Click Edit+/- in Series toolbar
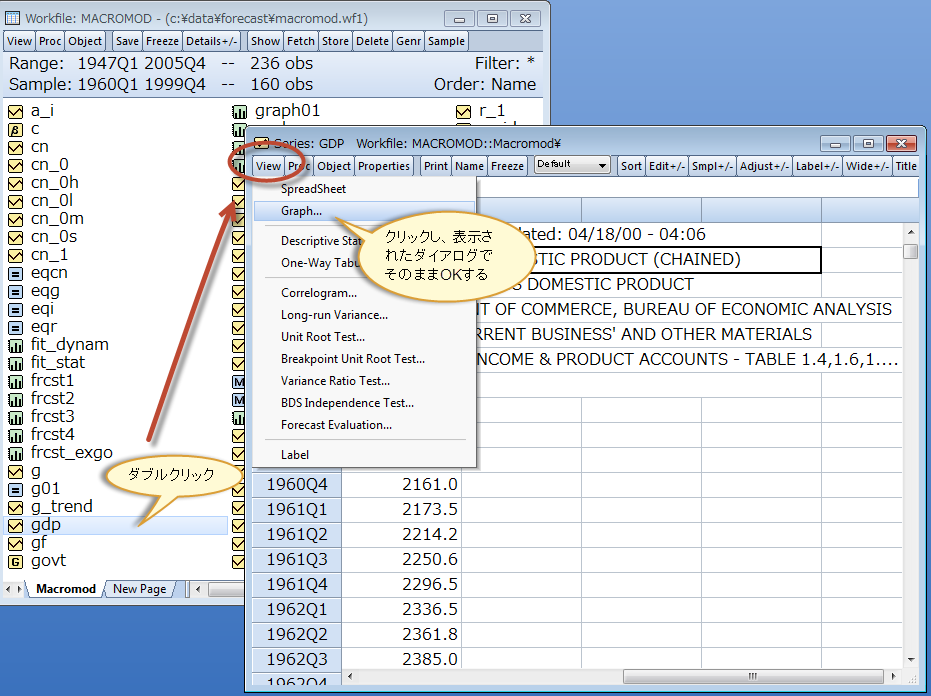Viewport: 931px width, 696px height. (x=667, y=166)
